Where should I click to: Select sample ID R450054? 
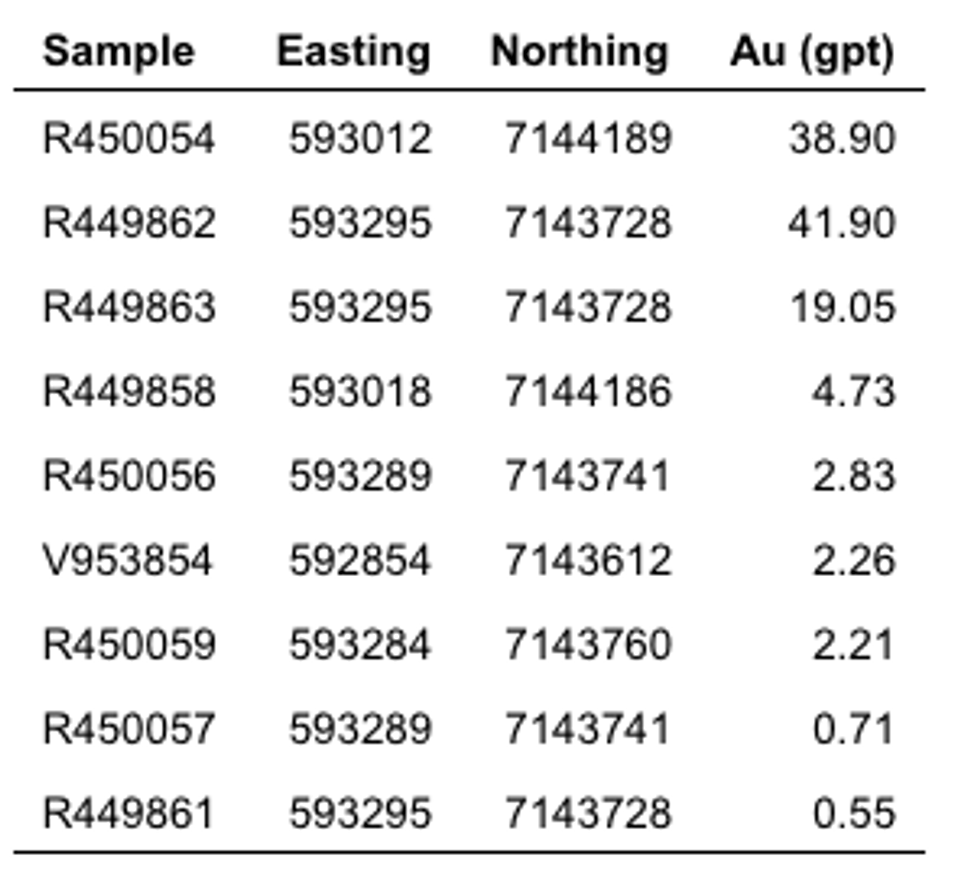click(129, 139)
